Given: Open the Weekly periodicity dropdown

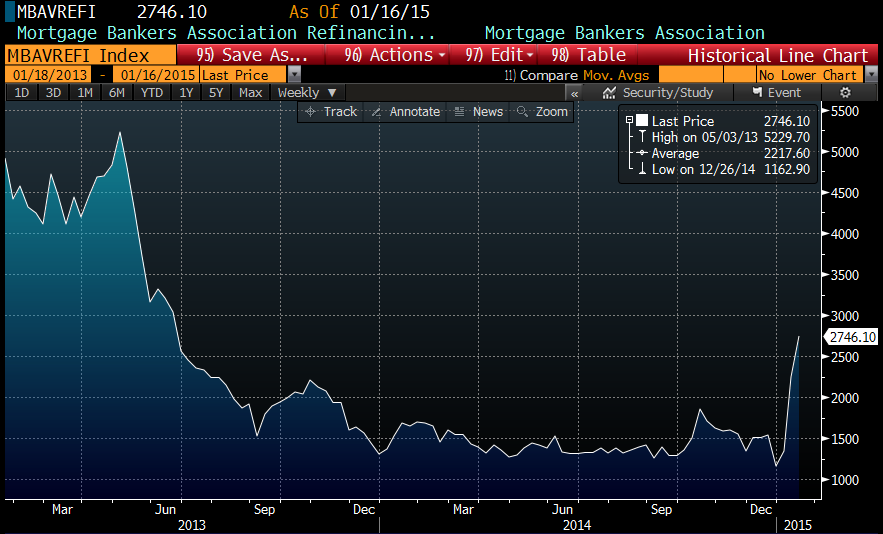Looking at the screenshot, I should (x=306, y=92).
